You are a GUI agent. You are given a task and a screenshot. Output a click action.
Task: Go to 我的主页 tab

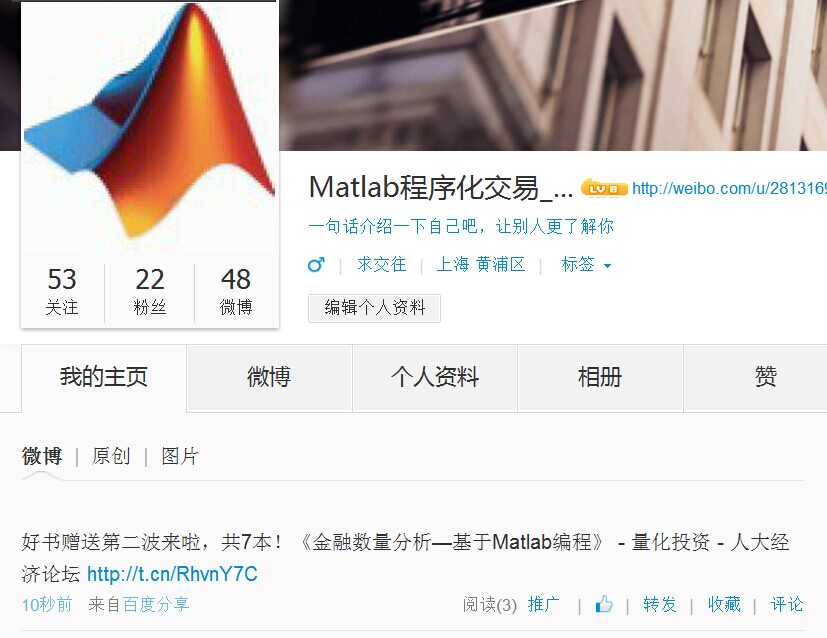click(x=104, y=378)
